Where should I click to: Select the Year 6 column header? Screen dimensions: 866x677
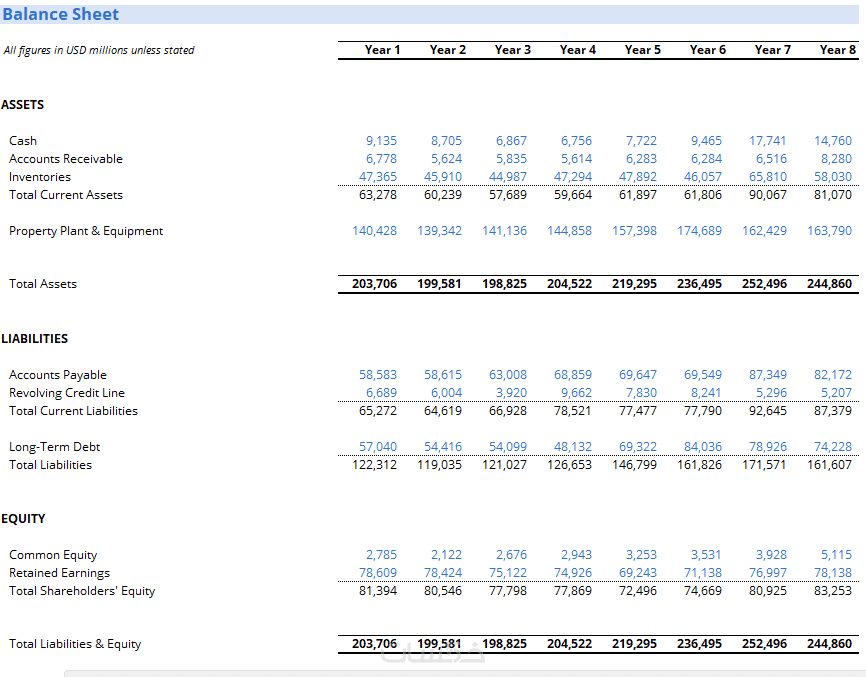[x=707, y=50]
